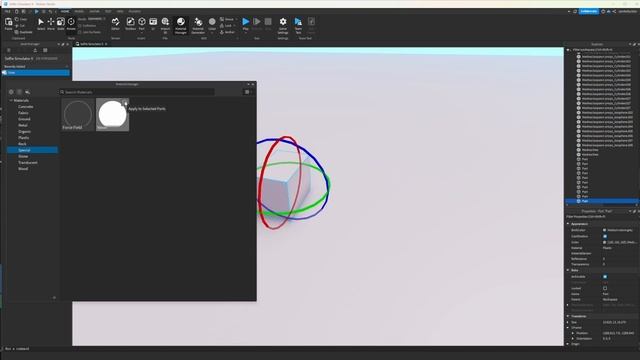Viewport: 640px width, 360px height.
Task: Click the Color swatch in Properties
Action: coord(604,242)
